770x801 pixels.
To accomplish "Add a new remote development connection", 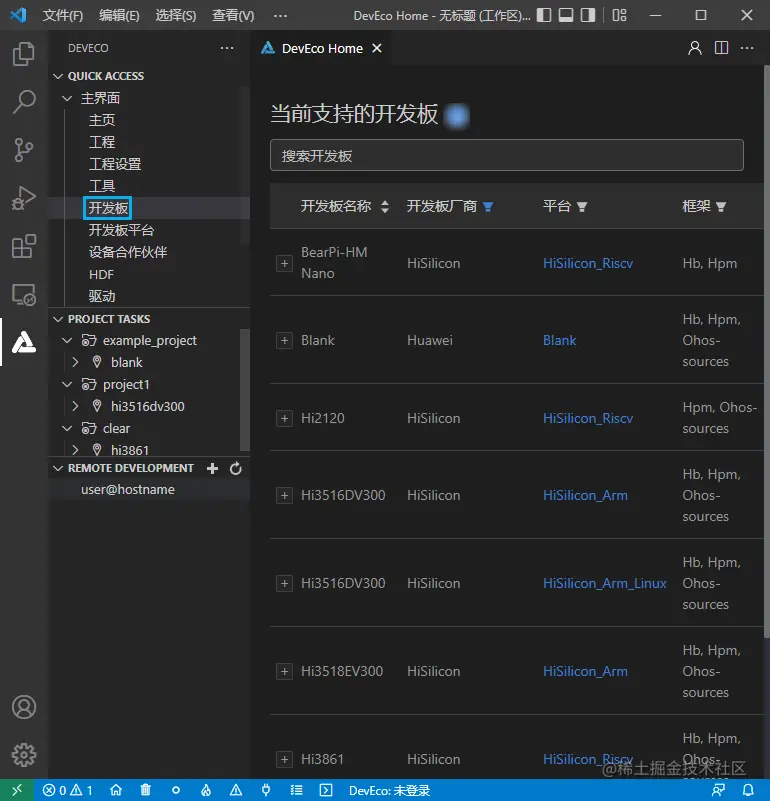I will (x=213, y=468).
